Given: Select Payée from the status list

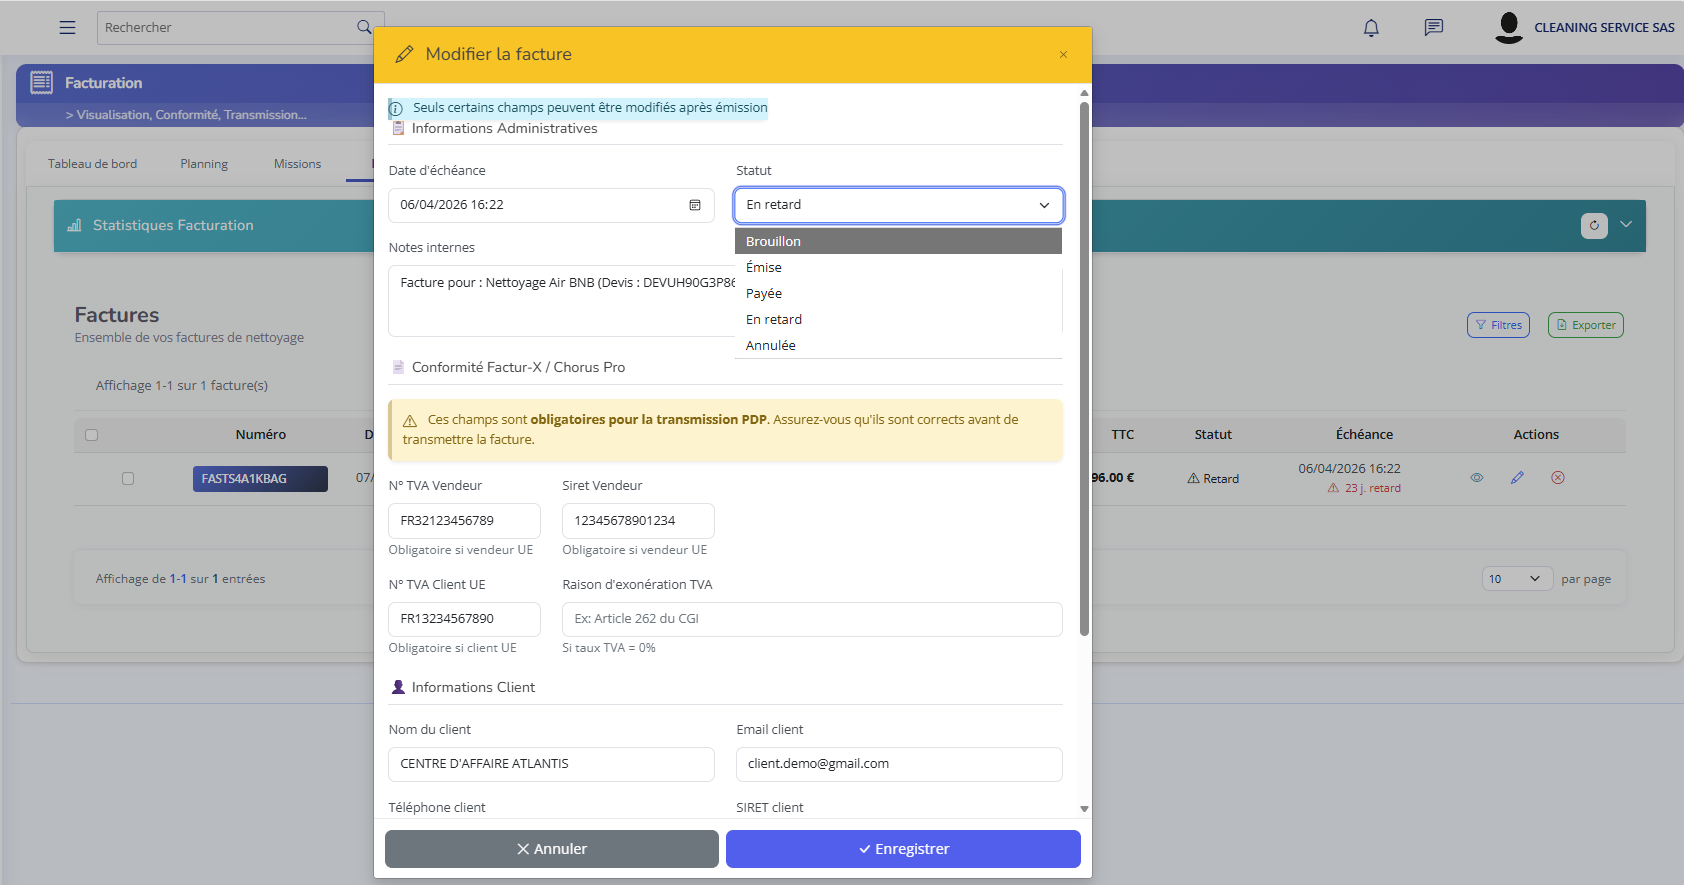Looking at the screenshot, I should (x=764, y=294).
